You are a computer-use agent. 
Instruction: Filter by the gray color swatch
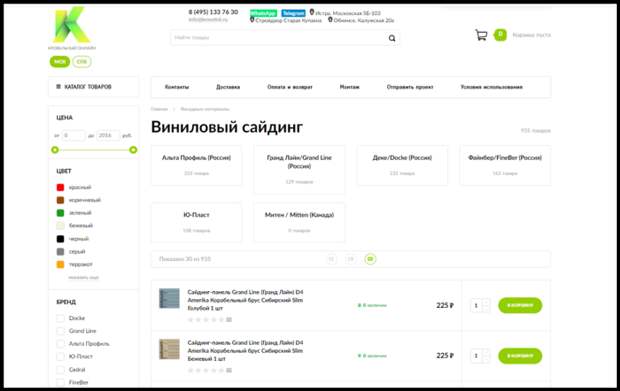click(60, 251)
